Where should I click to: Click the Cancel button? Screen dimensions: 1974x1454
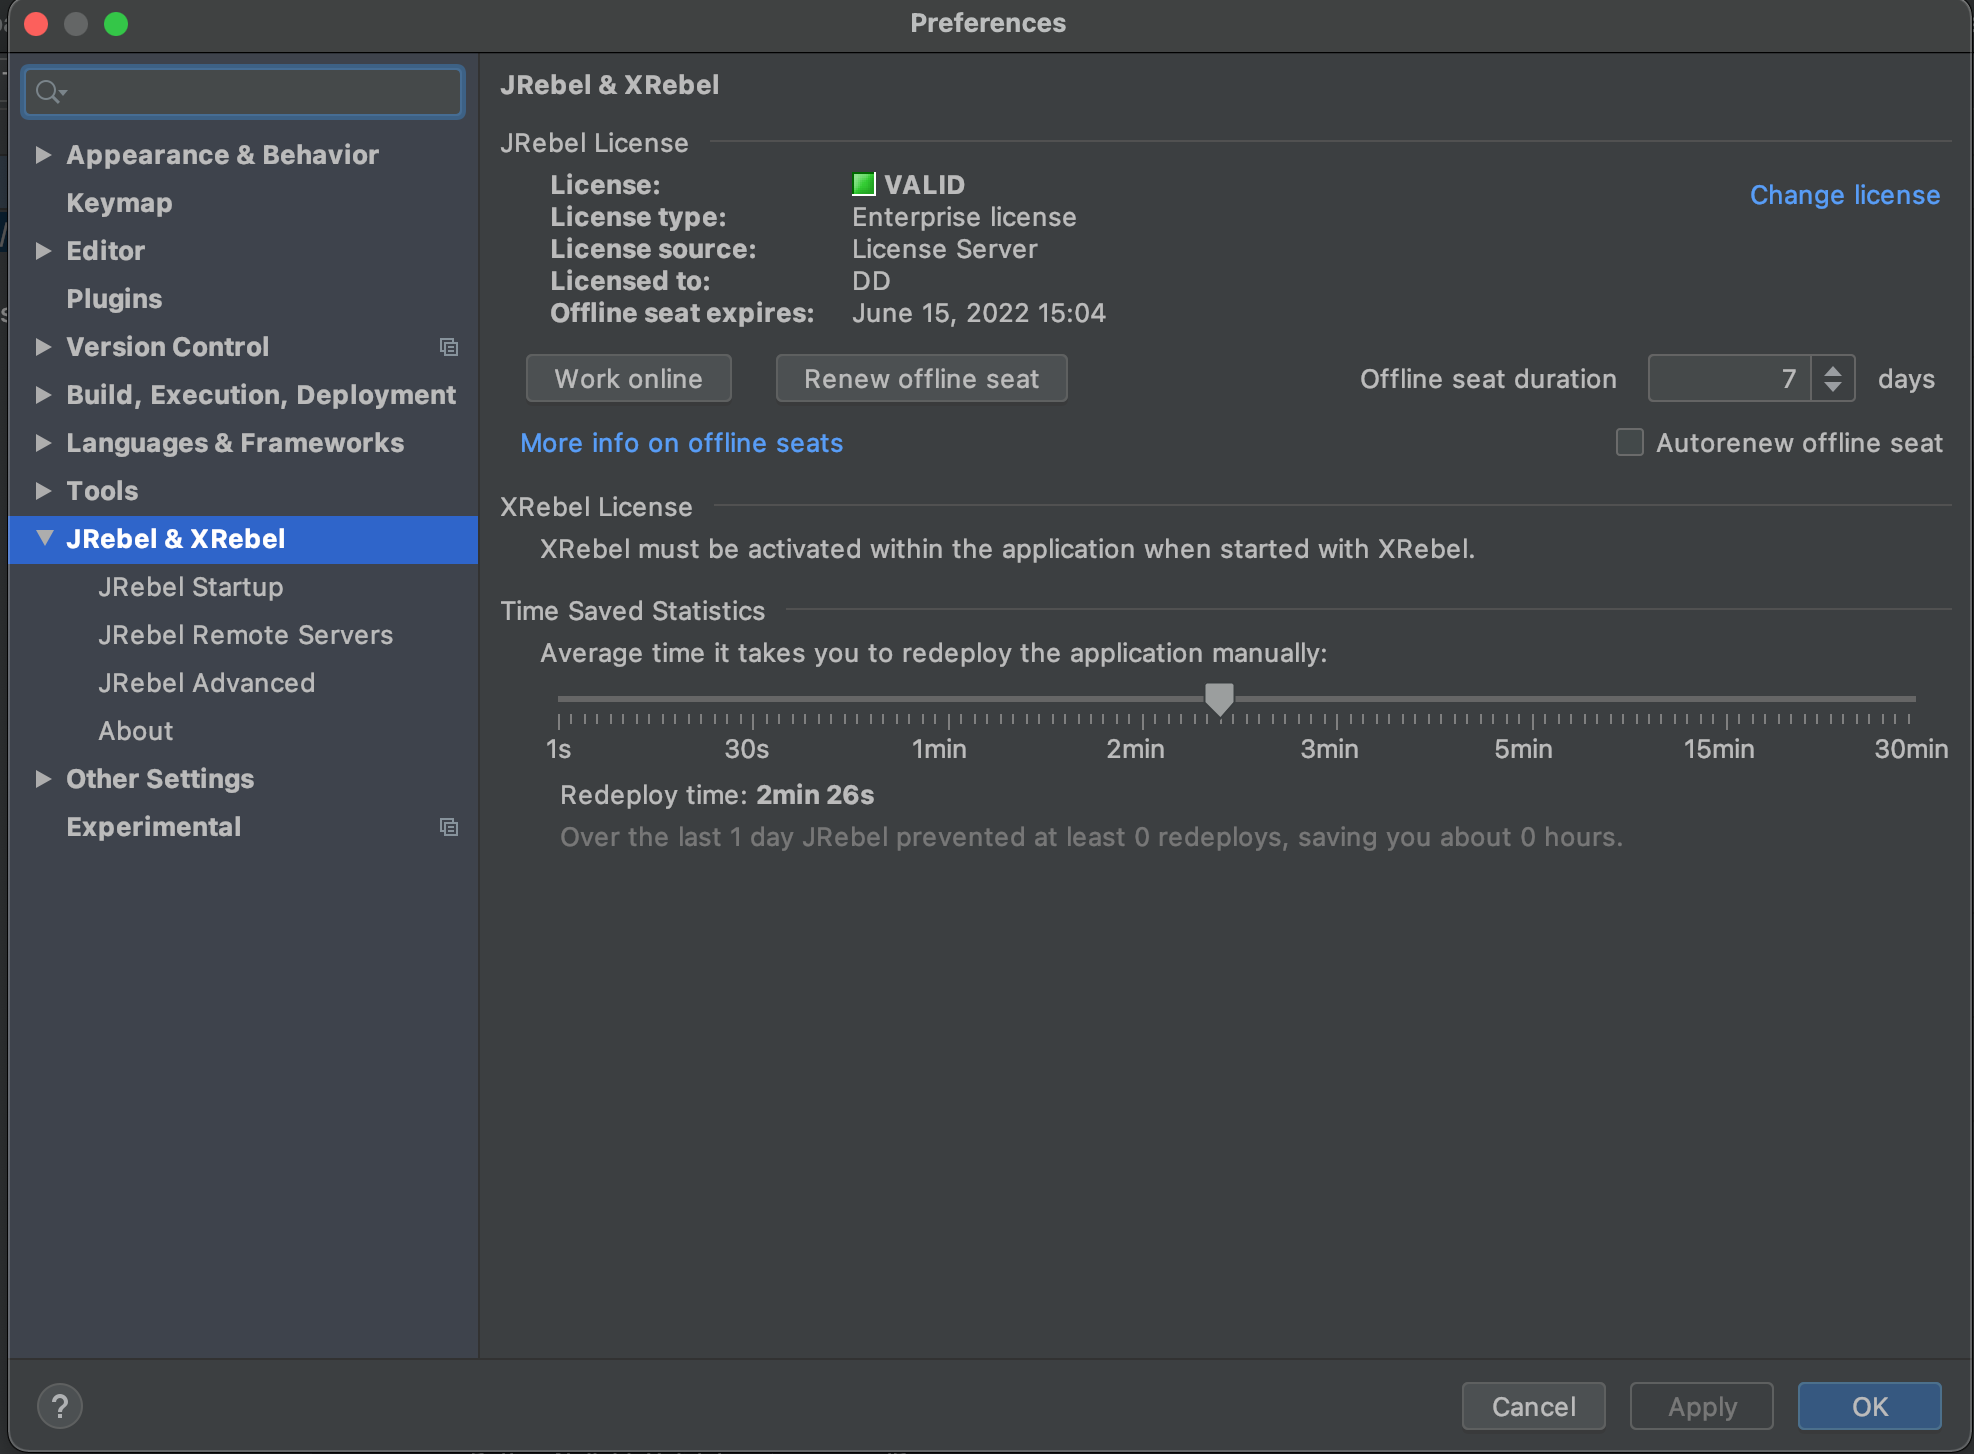[x=1534, y=1407]
